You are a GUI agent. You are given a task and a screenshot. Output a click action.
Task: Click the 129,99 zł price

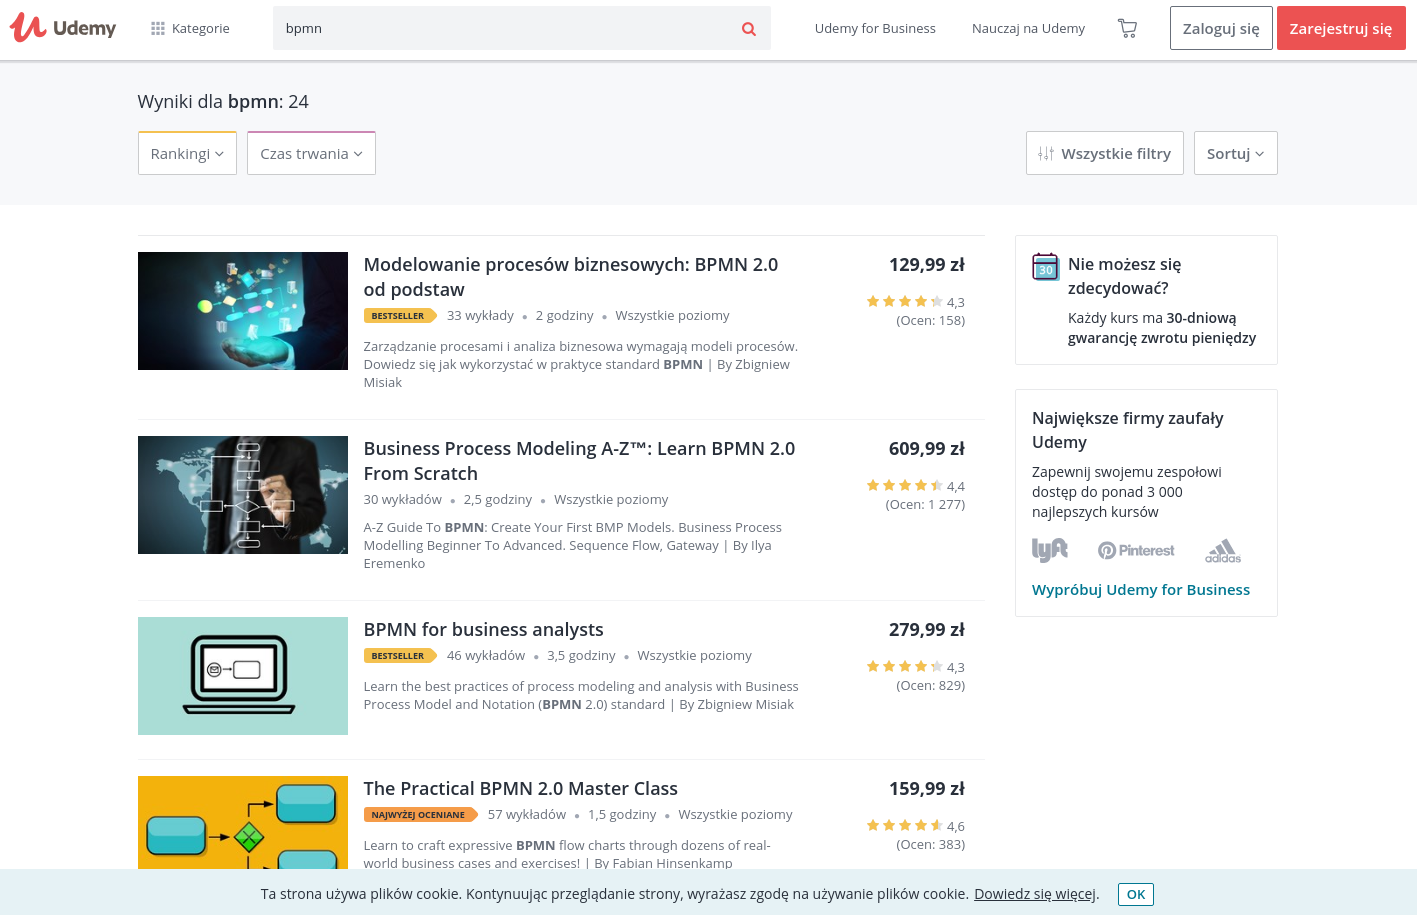[x=926, y=265]
